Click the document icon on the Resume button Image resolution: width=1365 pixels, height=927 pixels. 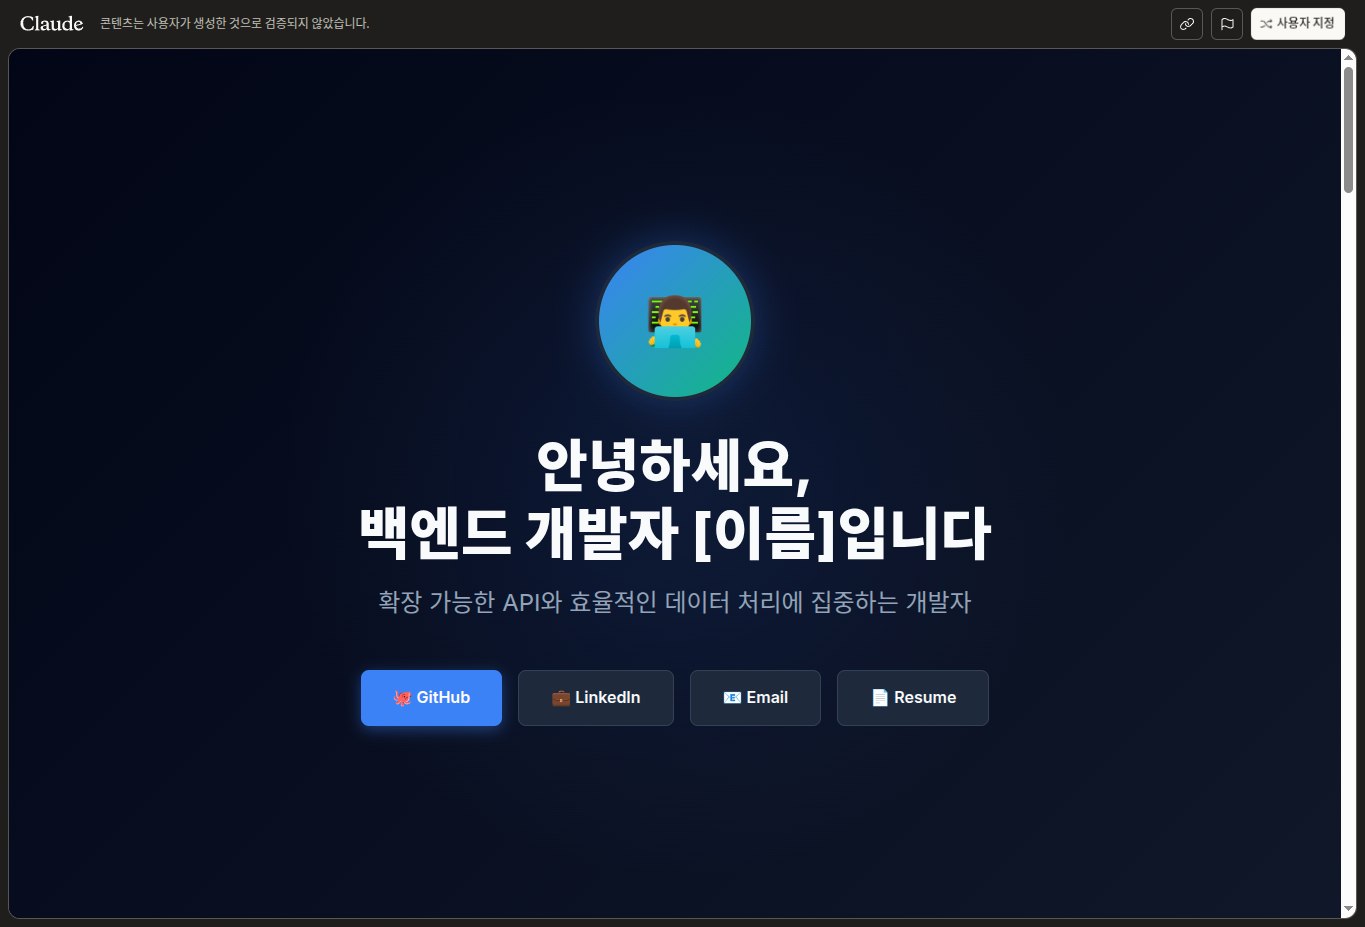pyautogui.click(x=880, y=698)
